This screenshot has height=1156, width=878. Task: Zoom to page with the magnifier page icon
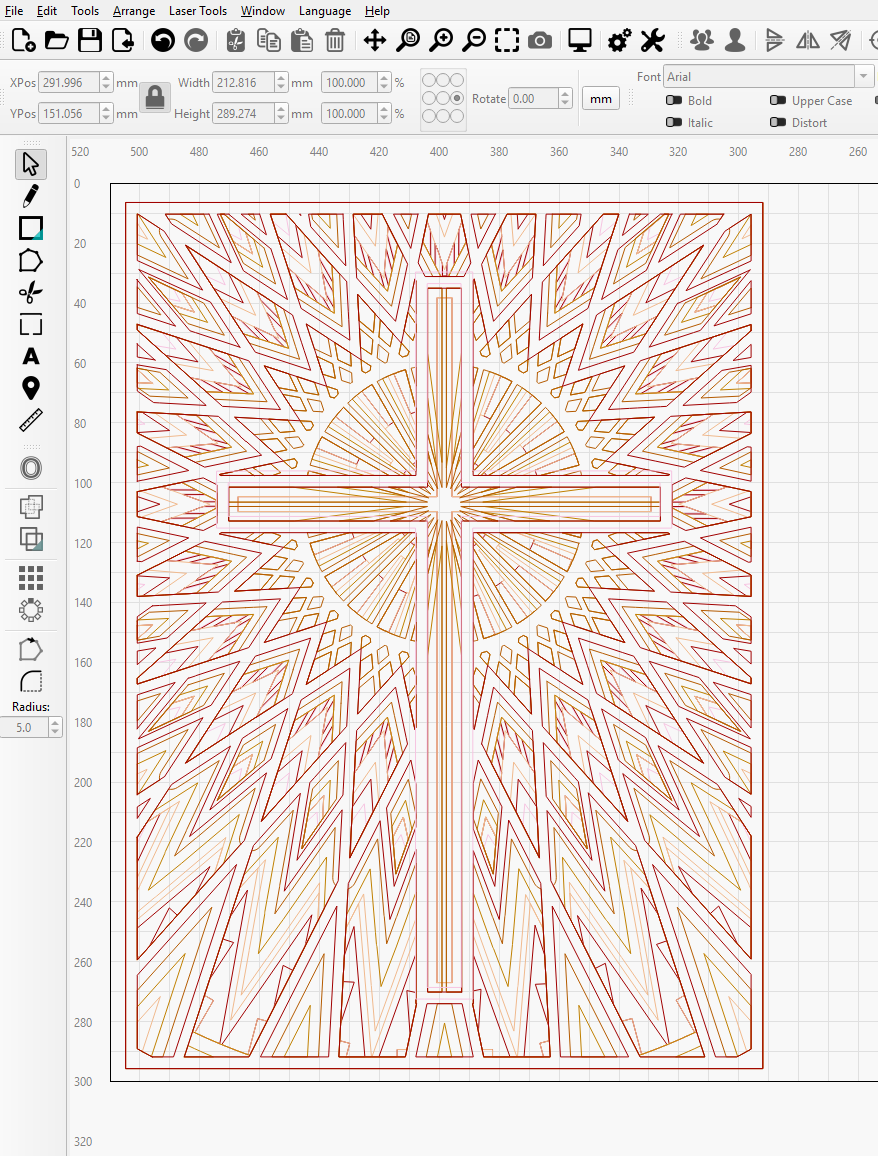coord(408,40)
